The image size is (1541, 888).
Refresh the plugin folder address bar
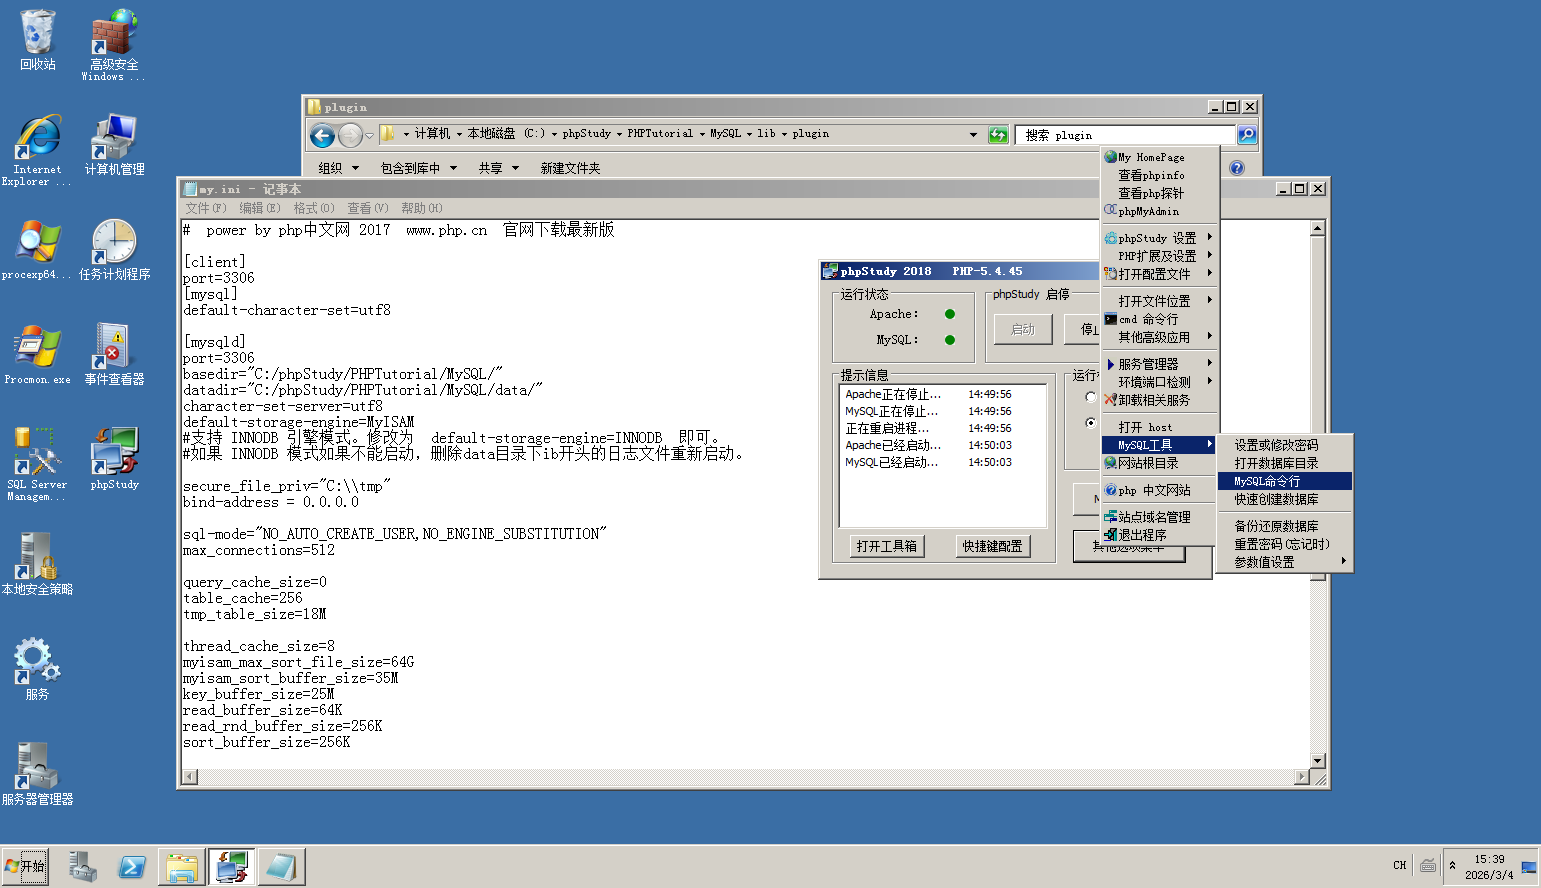tap(998, 135)
